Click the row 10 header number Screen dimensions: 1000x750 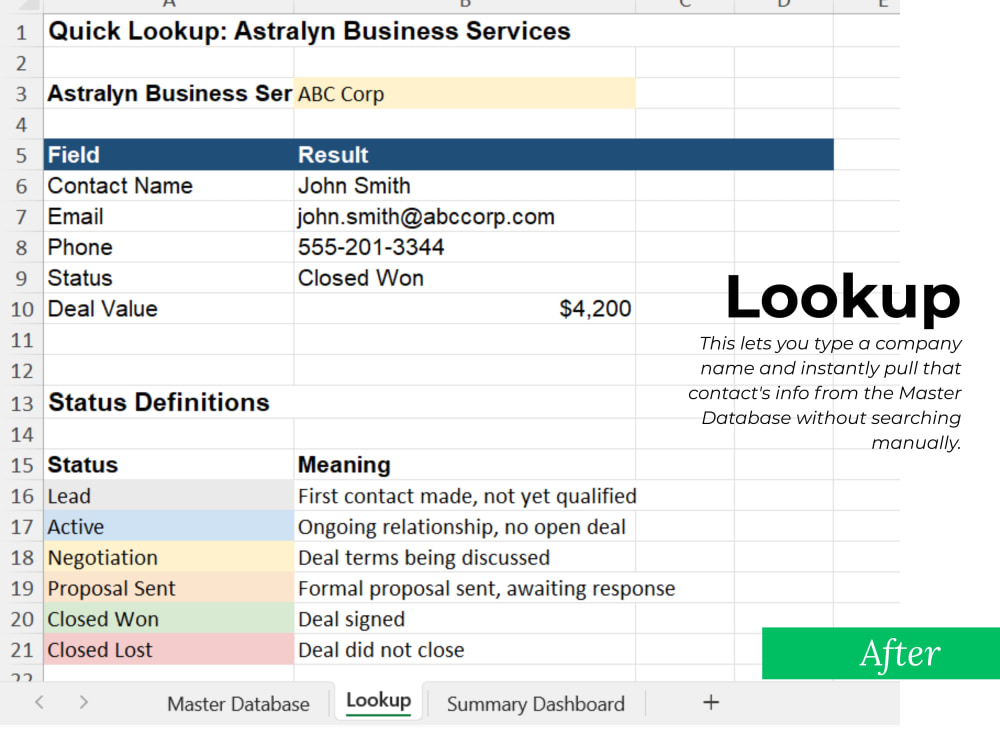pos(22,309)
